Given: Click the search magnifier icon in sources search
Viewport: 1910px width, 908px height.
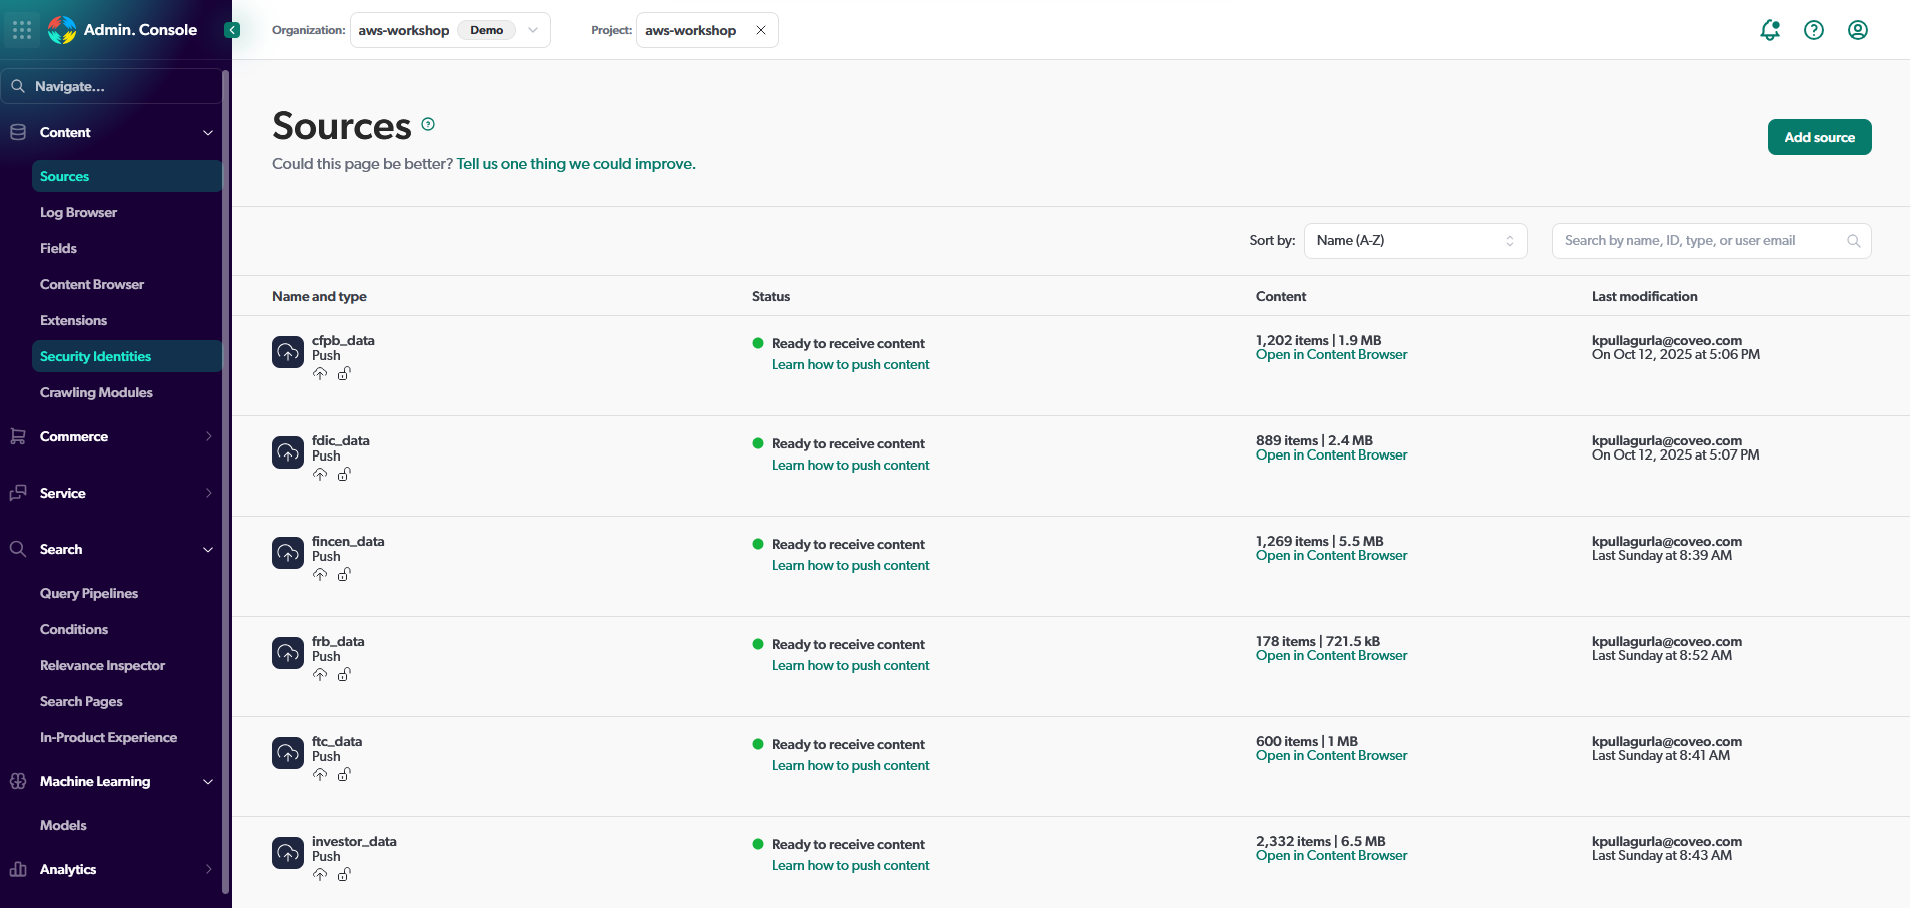Looking at the screenshot, I should tap(1853, 241).
